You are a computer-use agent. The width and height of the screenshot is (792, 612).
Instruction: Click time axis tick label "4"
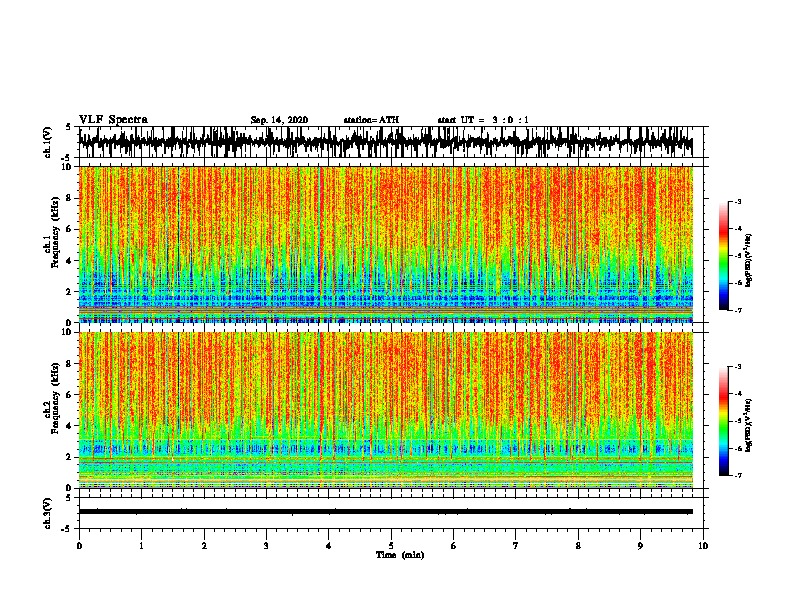click(329, 546)
